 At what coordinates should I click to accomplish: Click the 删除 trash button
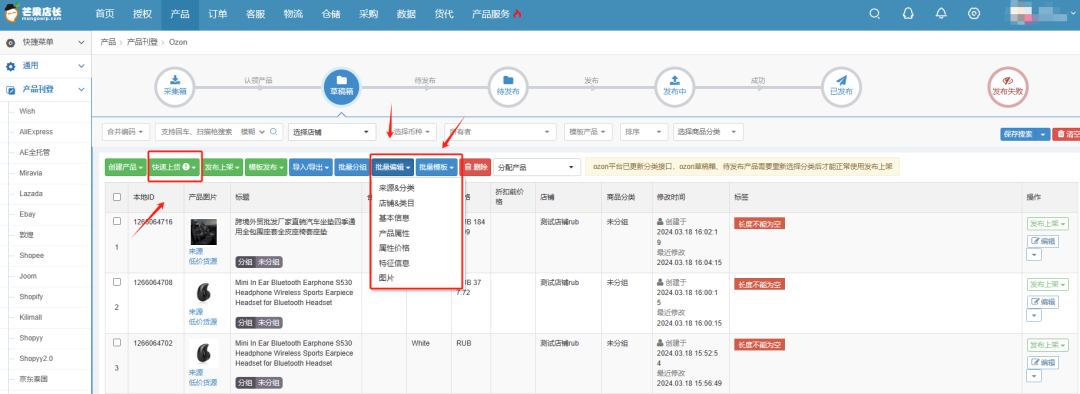point(476,167)
